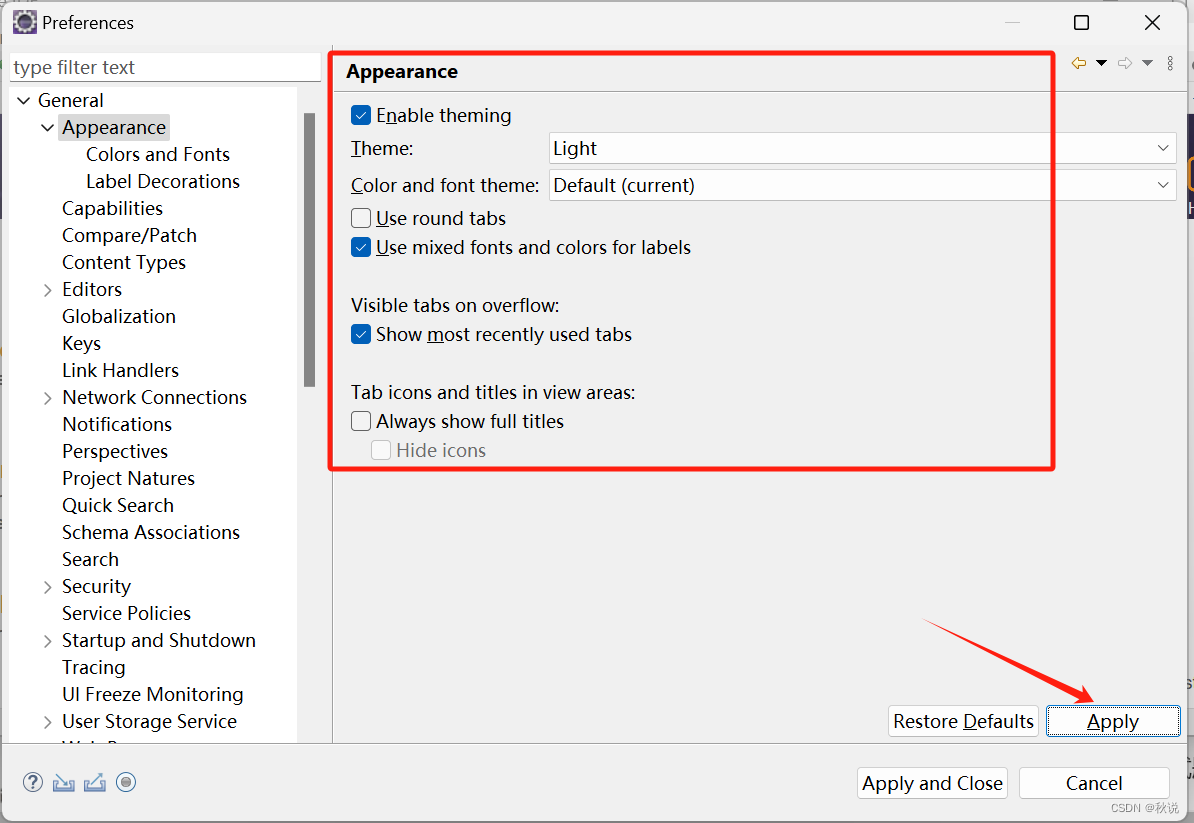1194x823 pixels.
Task: Select Service Policies preference page
Action: tap(126, 614)
